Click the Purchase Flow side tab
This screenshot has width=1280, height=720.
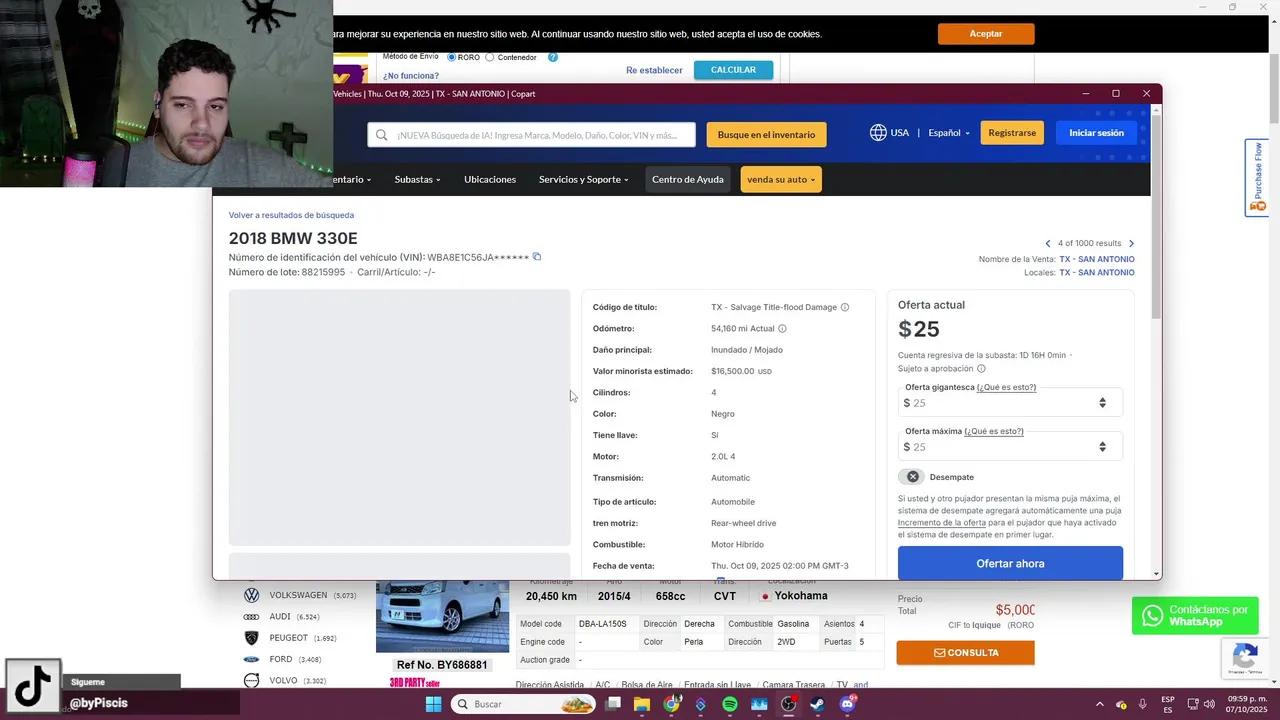(1257, 177)
